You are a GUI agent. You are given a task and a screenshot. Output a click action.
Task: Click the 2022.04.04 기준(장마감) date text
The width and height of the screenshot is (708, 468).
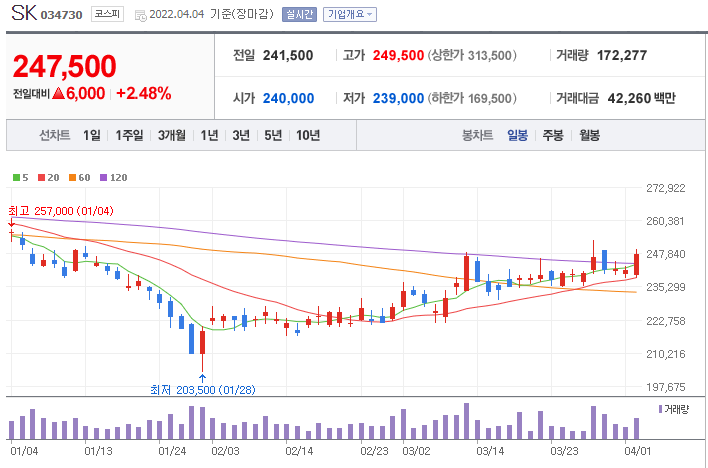[x=211, y=14]
